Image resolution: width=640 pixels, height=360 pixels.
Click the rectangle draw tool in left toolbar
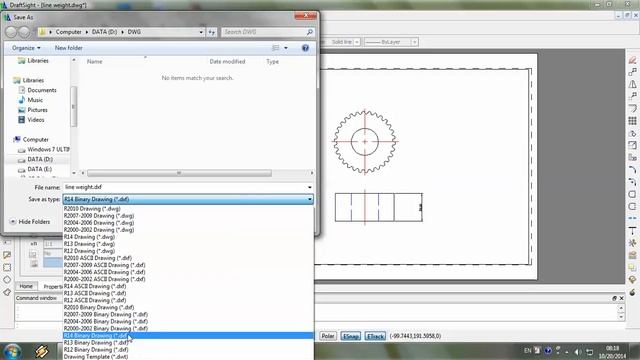click(x=7, y=267)
